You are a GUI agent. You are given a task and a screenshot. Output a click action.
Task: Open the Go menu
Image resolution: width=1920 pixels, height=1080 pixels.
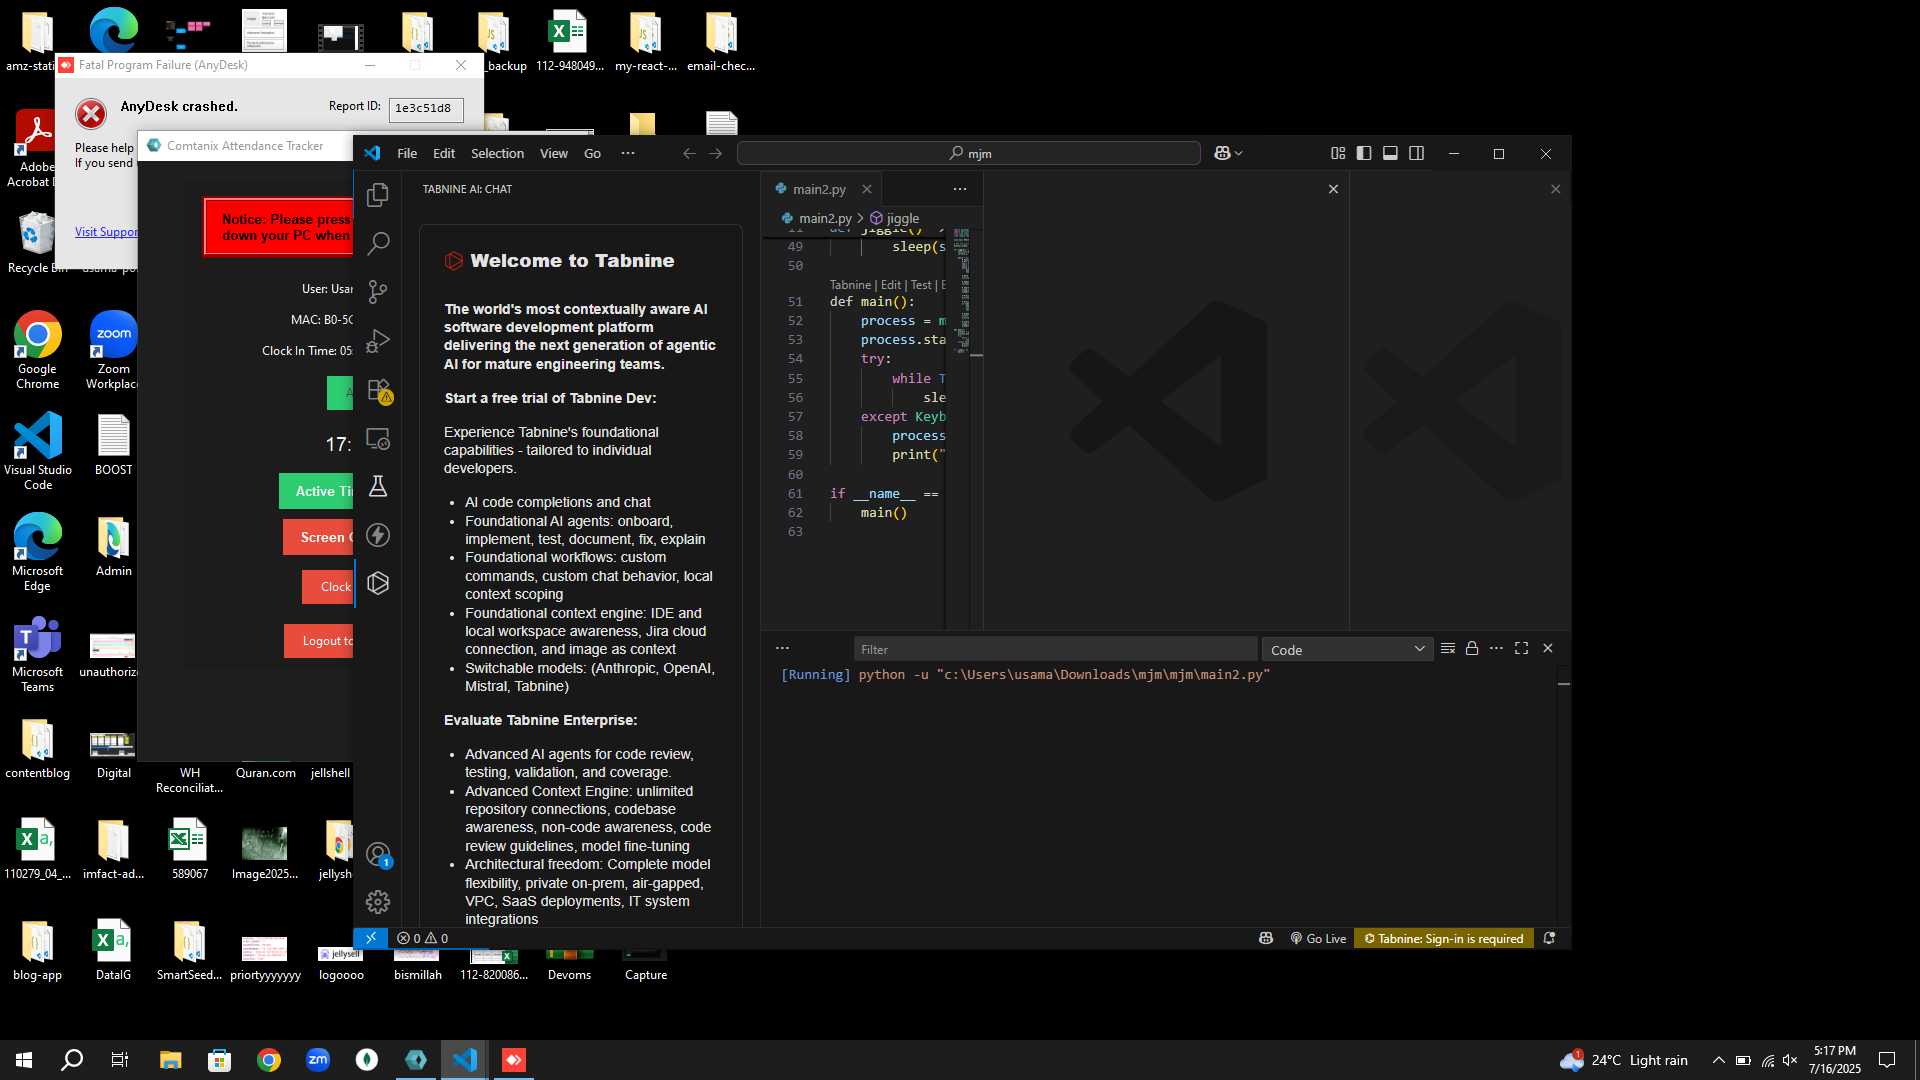pos(592,153)
